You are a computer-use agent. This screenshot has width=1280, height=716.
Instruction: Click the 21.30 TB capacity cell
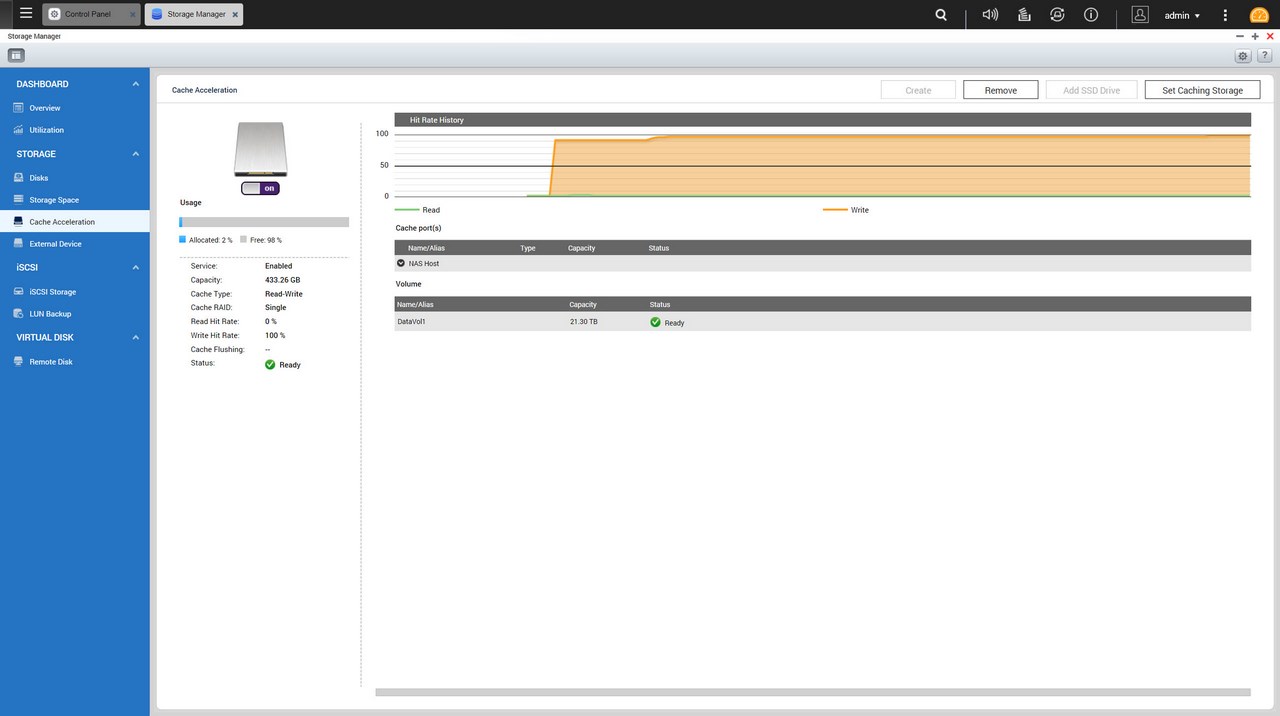click(x=584, y=322)
